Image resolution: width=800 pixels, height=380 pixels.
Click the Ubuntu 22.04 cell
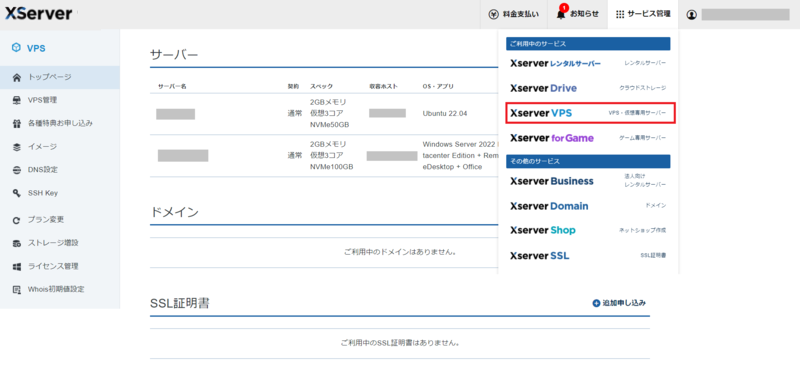446,113
